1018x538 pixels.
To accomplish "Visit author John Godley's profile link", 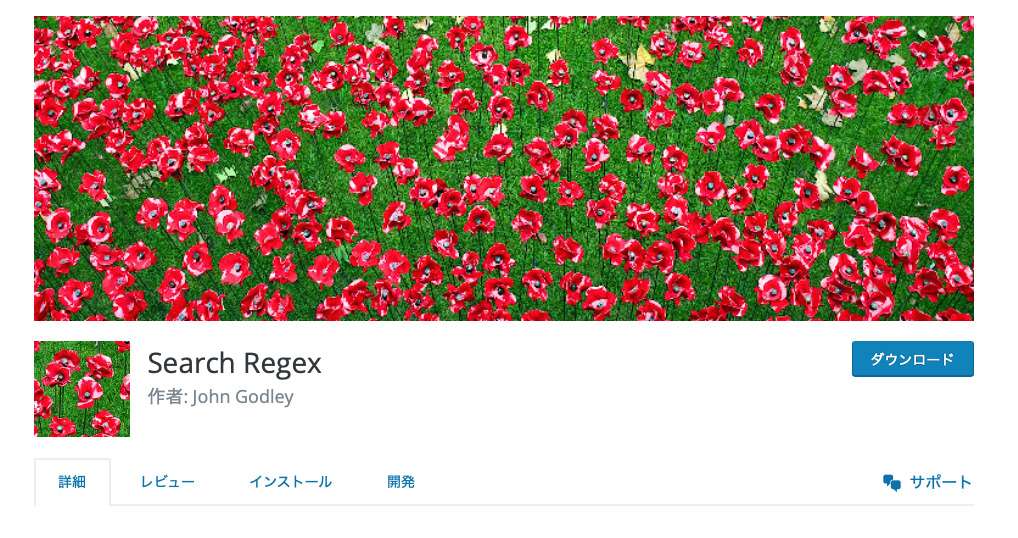I will (243, 397).
